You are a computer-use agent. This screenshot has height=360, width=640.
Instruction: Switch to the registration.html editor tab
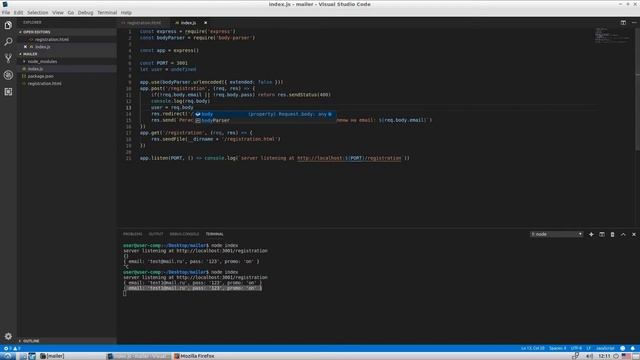(x=144, y=23)
